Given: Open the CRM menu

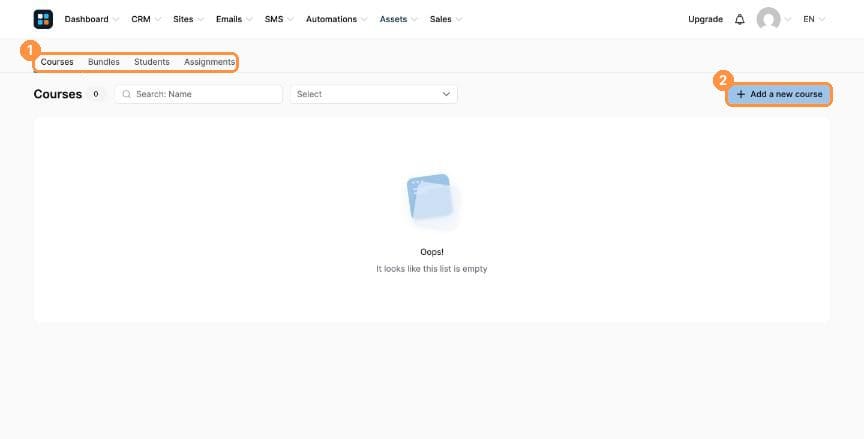Looking at the screenshot, I should [x=141, y=19].
